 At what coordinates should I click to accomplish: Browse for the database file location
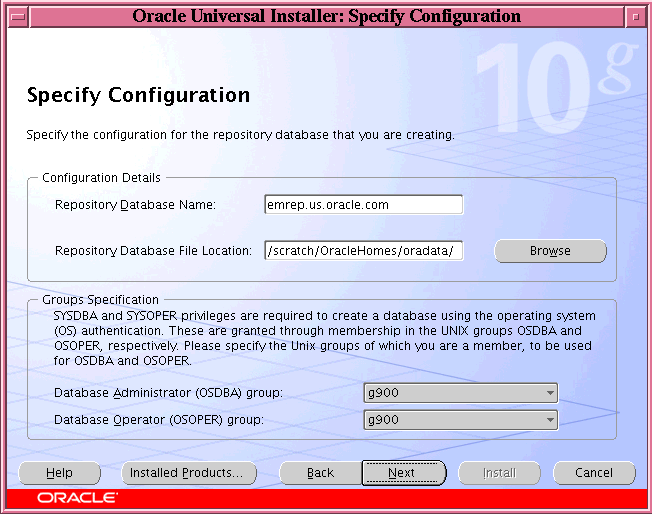coord(550,251)
